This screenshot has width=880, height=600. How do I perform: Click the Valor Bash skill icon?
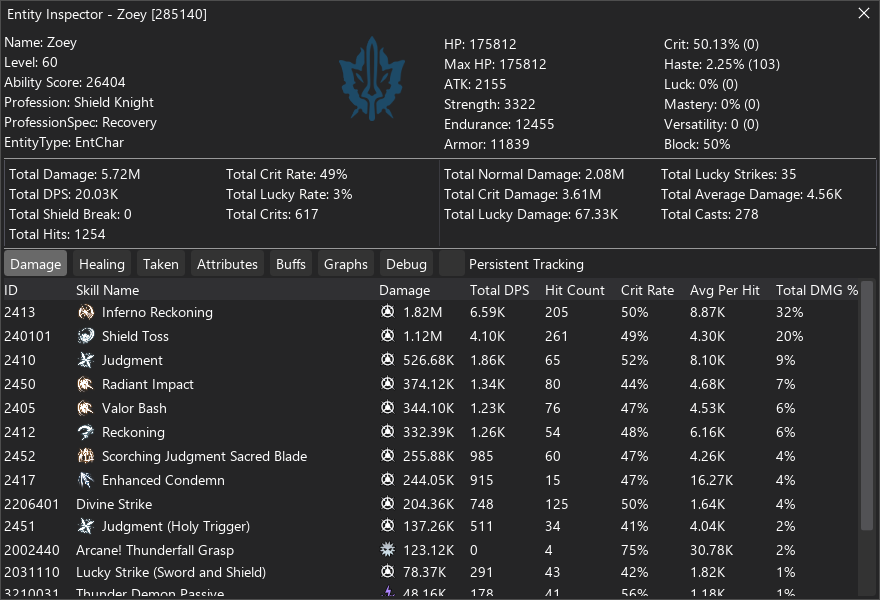click(85, 408)
